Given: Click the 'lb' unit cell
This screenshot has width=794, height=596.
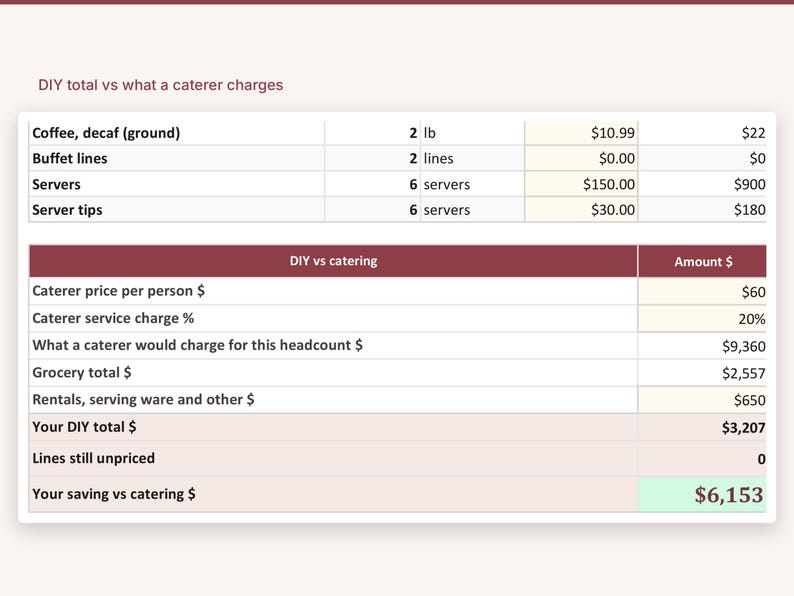Looking at the screenshot, I should click(x=472, y=133).
